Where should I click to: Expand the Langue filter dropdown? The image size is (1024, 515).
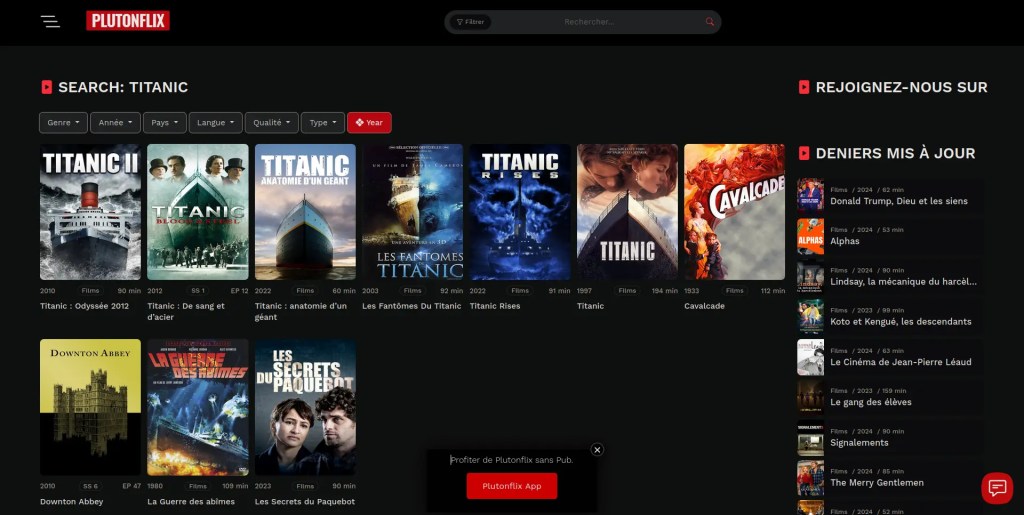216,123
